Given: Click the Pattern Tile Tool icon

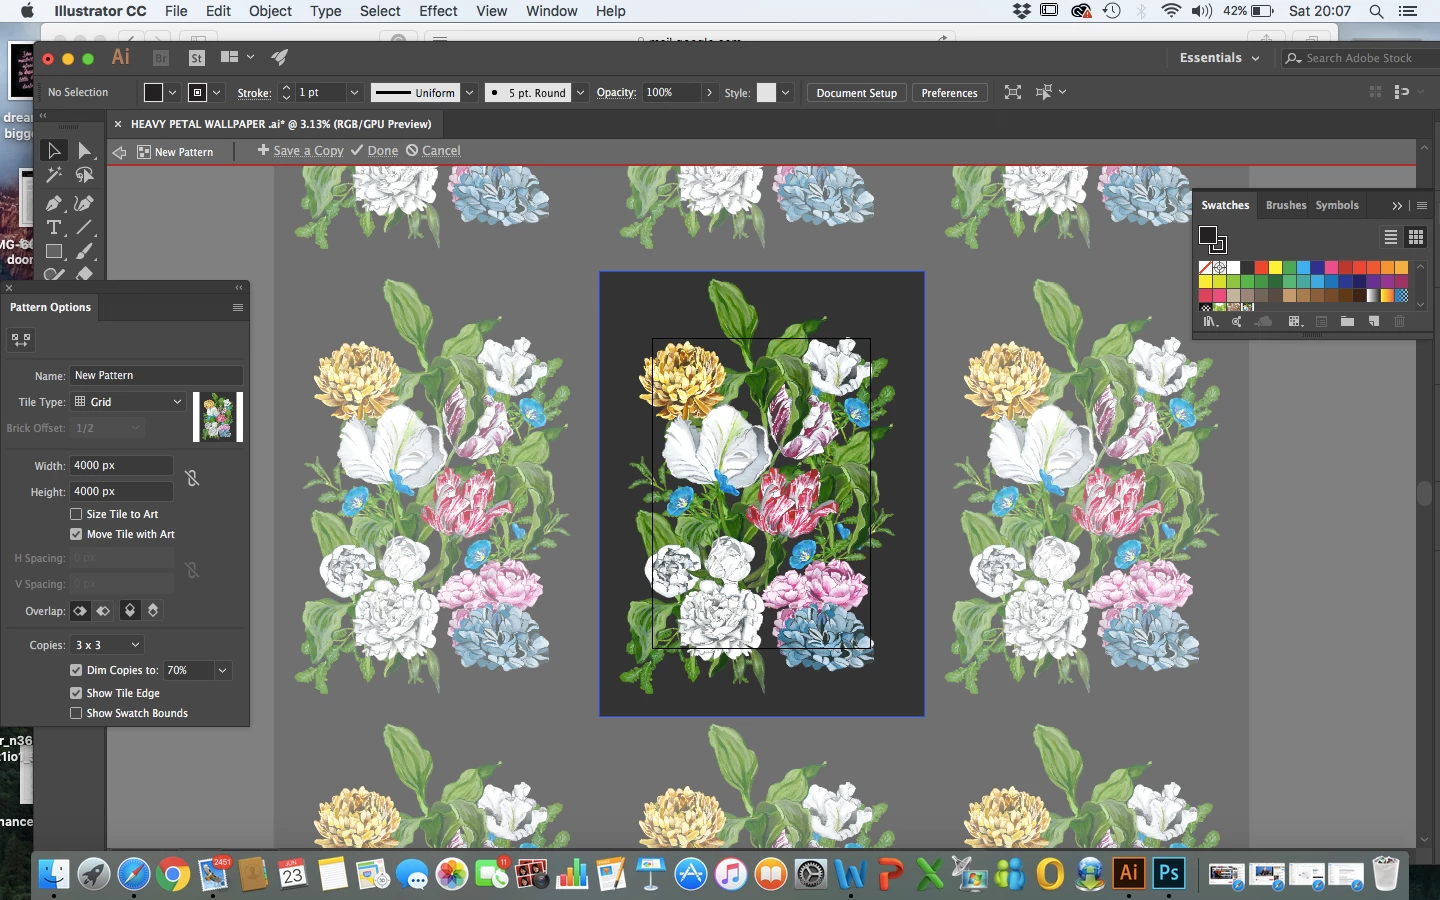Looking at the screenshot, I should coord(21,340).
